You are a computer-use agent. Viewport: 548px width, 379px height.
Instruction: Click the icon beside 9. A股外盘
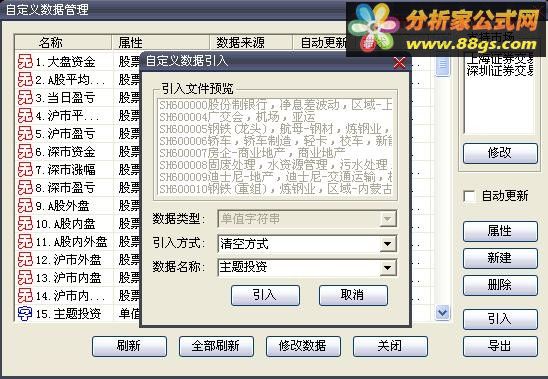[x=25, y=206]
